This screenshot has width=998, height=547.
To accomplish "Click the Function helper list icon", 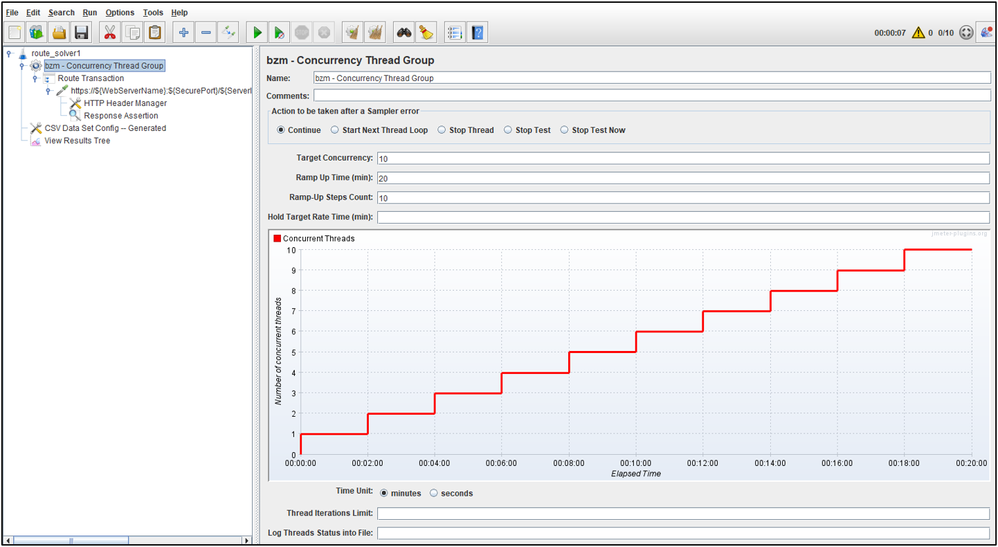I will pyautogui.click(x=454, y=33).
